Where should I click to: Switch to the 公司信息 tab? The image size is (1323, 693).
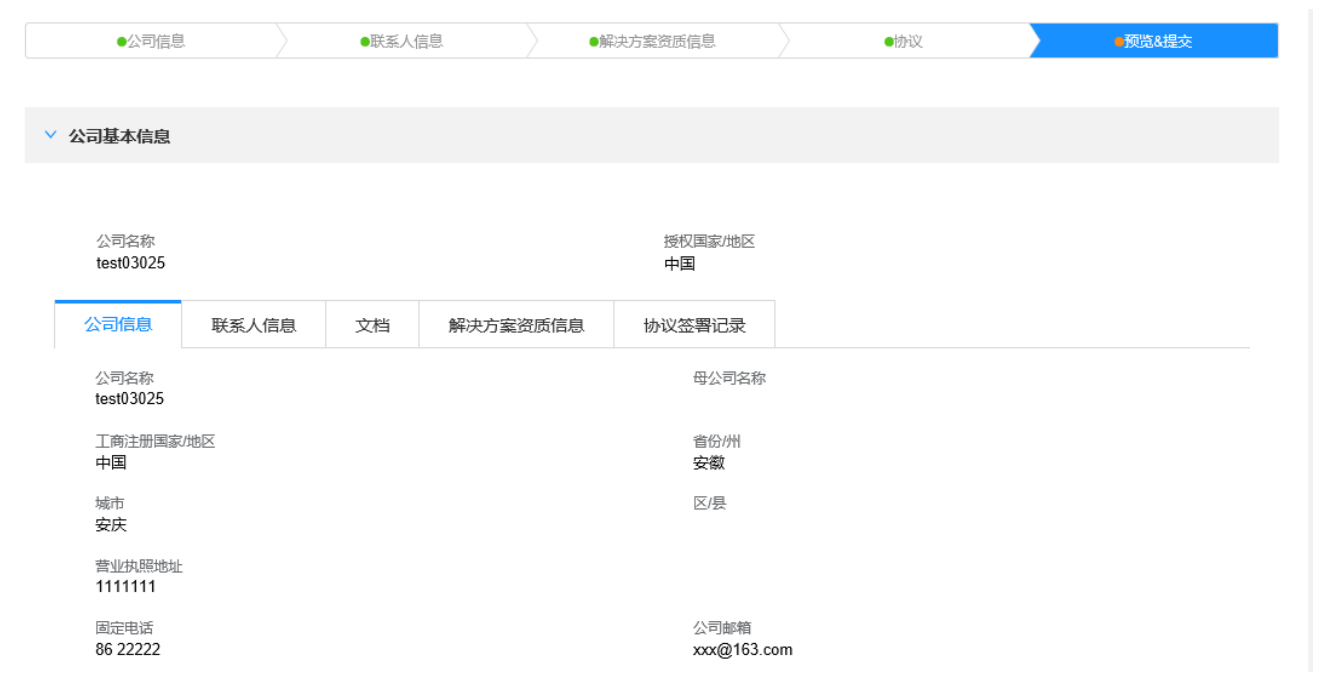[x=118, y=324]
